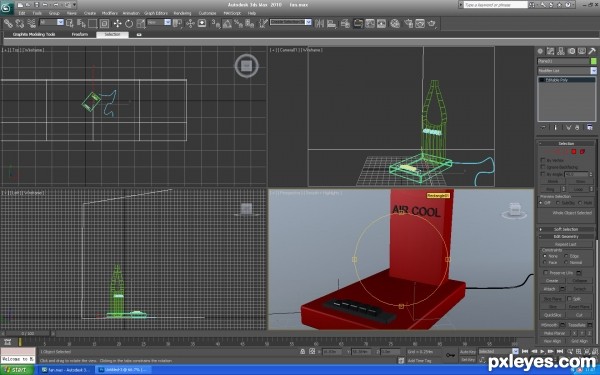Switch to the Hierarchy command panel tab
The width and height of the screenshot is (600, 375).
(x=561, y=51)
